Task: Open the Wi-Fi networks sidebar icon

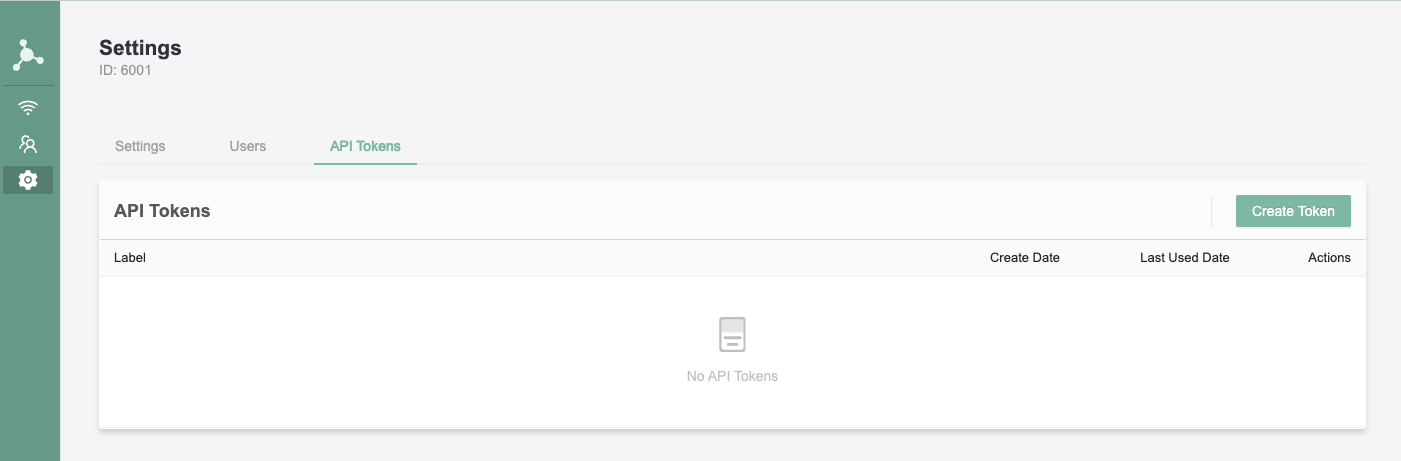Action: click(28, 108)
